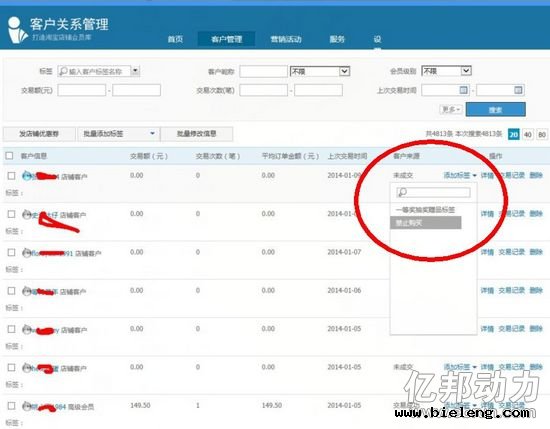
Task: Set page size to 40
Action: [x=528, y=134]
